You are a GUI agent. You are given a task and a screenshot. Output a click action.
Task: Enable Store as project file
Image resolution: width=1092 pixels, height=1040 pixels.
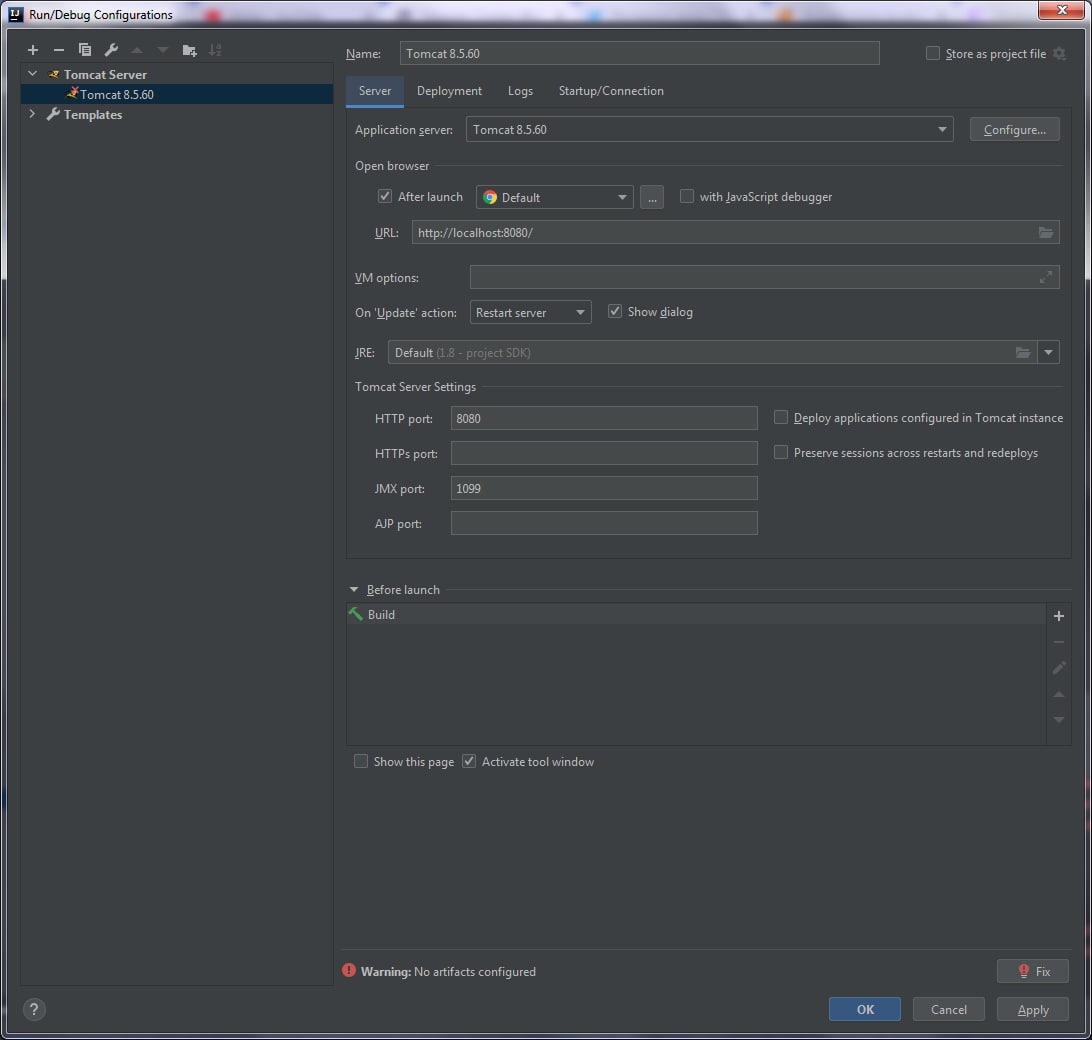(933, 54)
